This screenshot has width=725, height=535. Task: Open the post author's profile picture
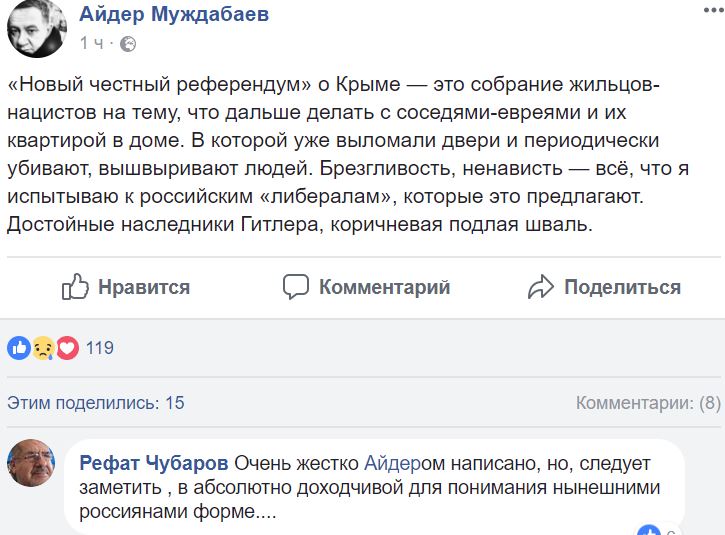pyautogui.click(x=37, y=29)
